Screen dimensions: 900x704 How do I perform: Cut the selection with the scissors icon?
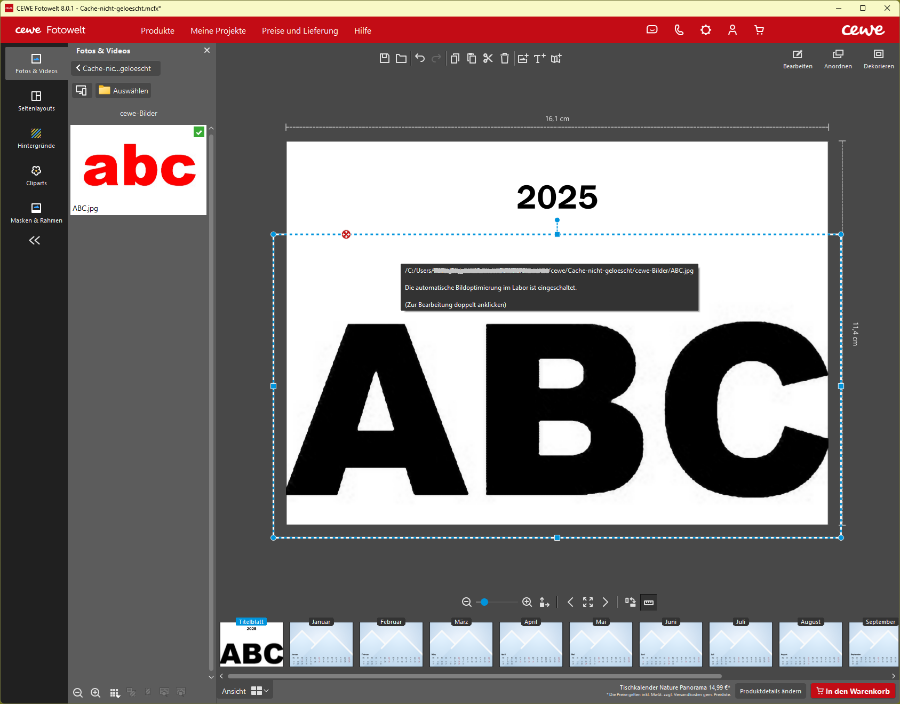[488, 58]
